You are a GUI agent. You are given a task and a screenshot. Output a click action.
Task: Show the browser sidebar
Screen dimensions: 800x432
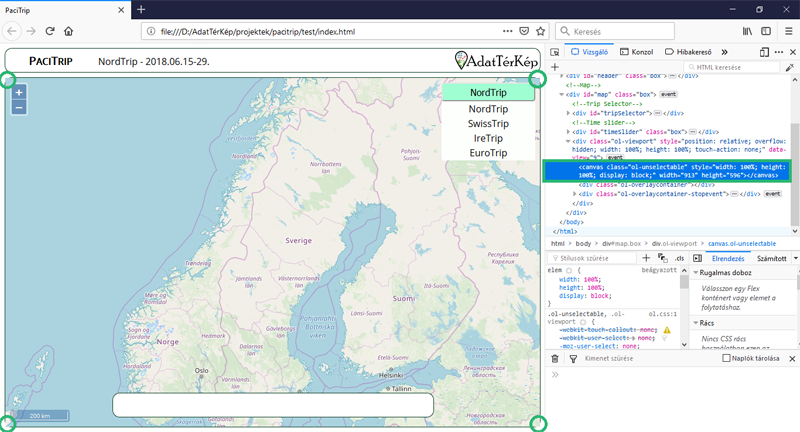(x=766, y=31)
